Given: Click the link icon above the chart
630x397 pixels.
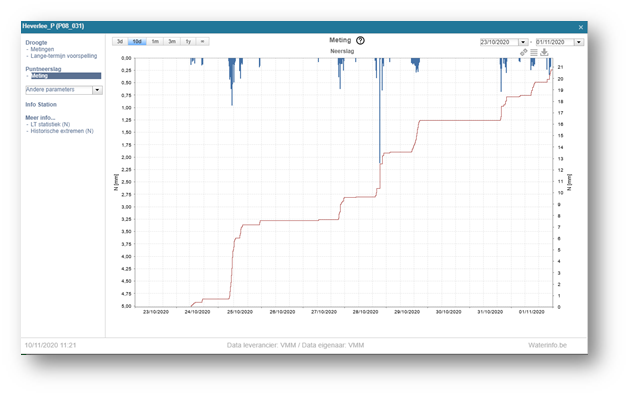Looking at the screenshot, I should tap(524, 52).
